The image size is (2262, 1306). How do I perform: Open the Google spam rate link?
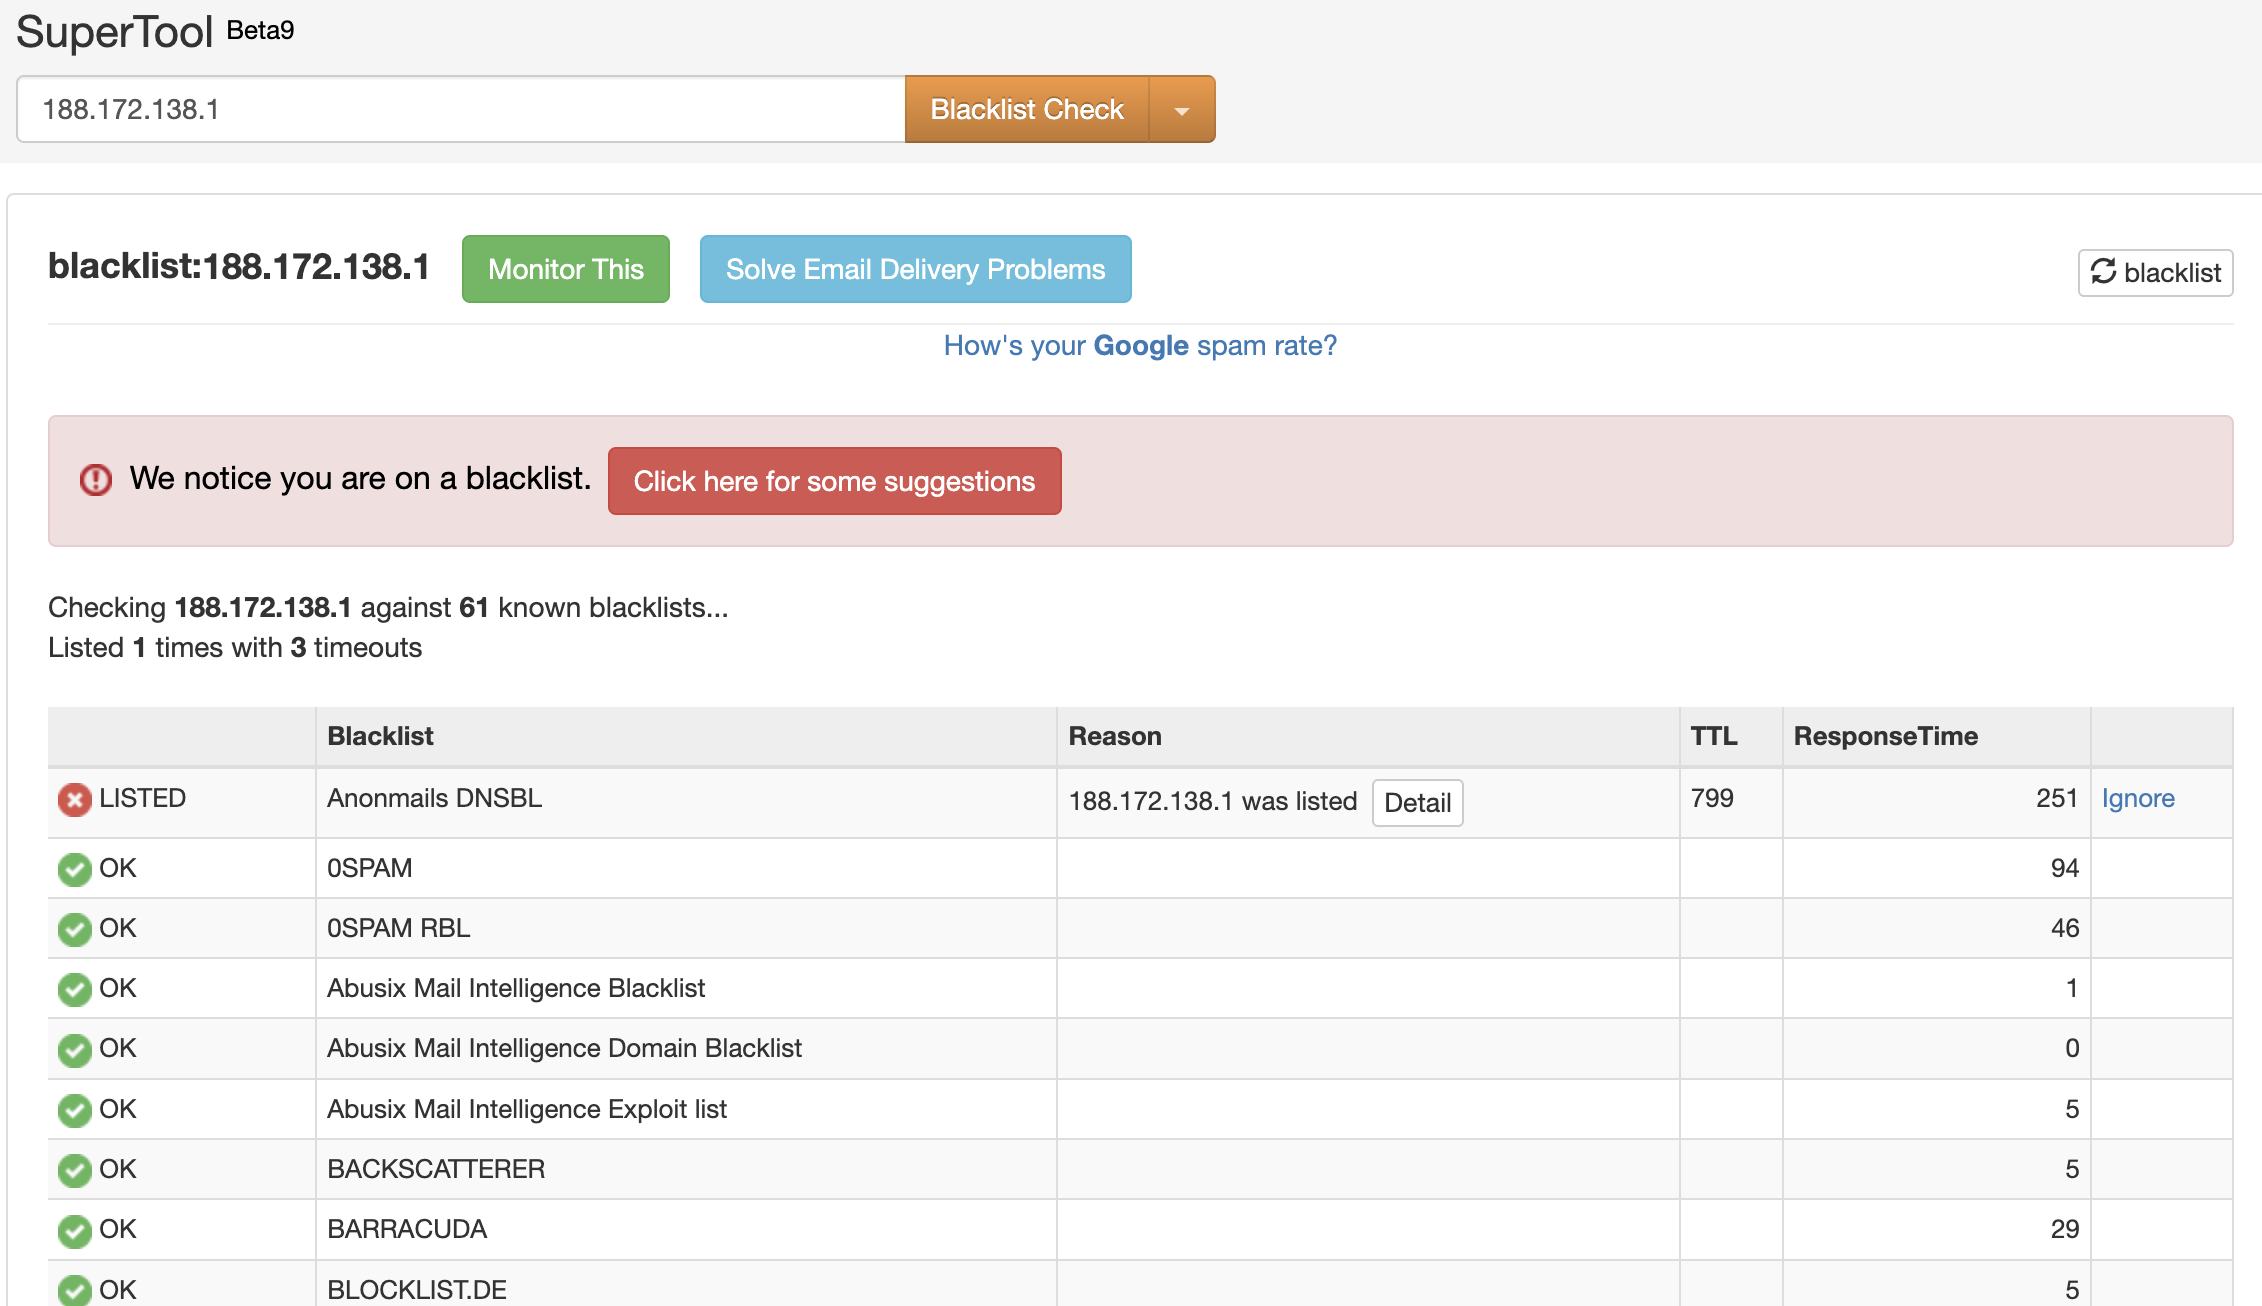point(1139,345)
